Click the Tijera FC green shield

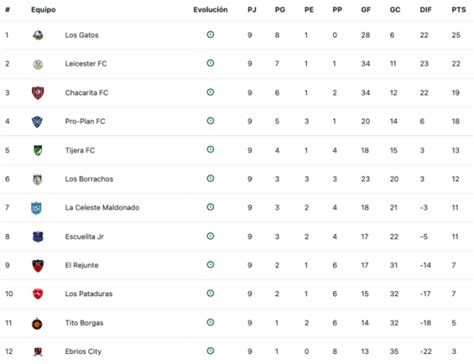(x=38, y=150)
